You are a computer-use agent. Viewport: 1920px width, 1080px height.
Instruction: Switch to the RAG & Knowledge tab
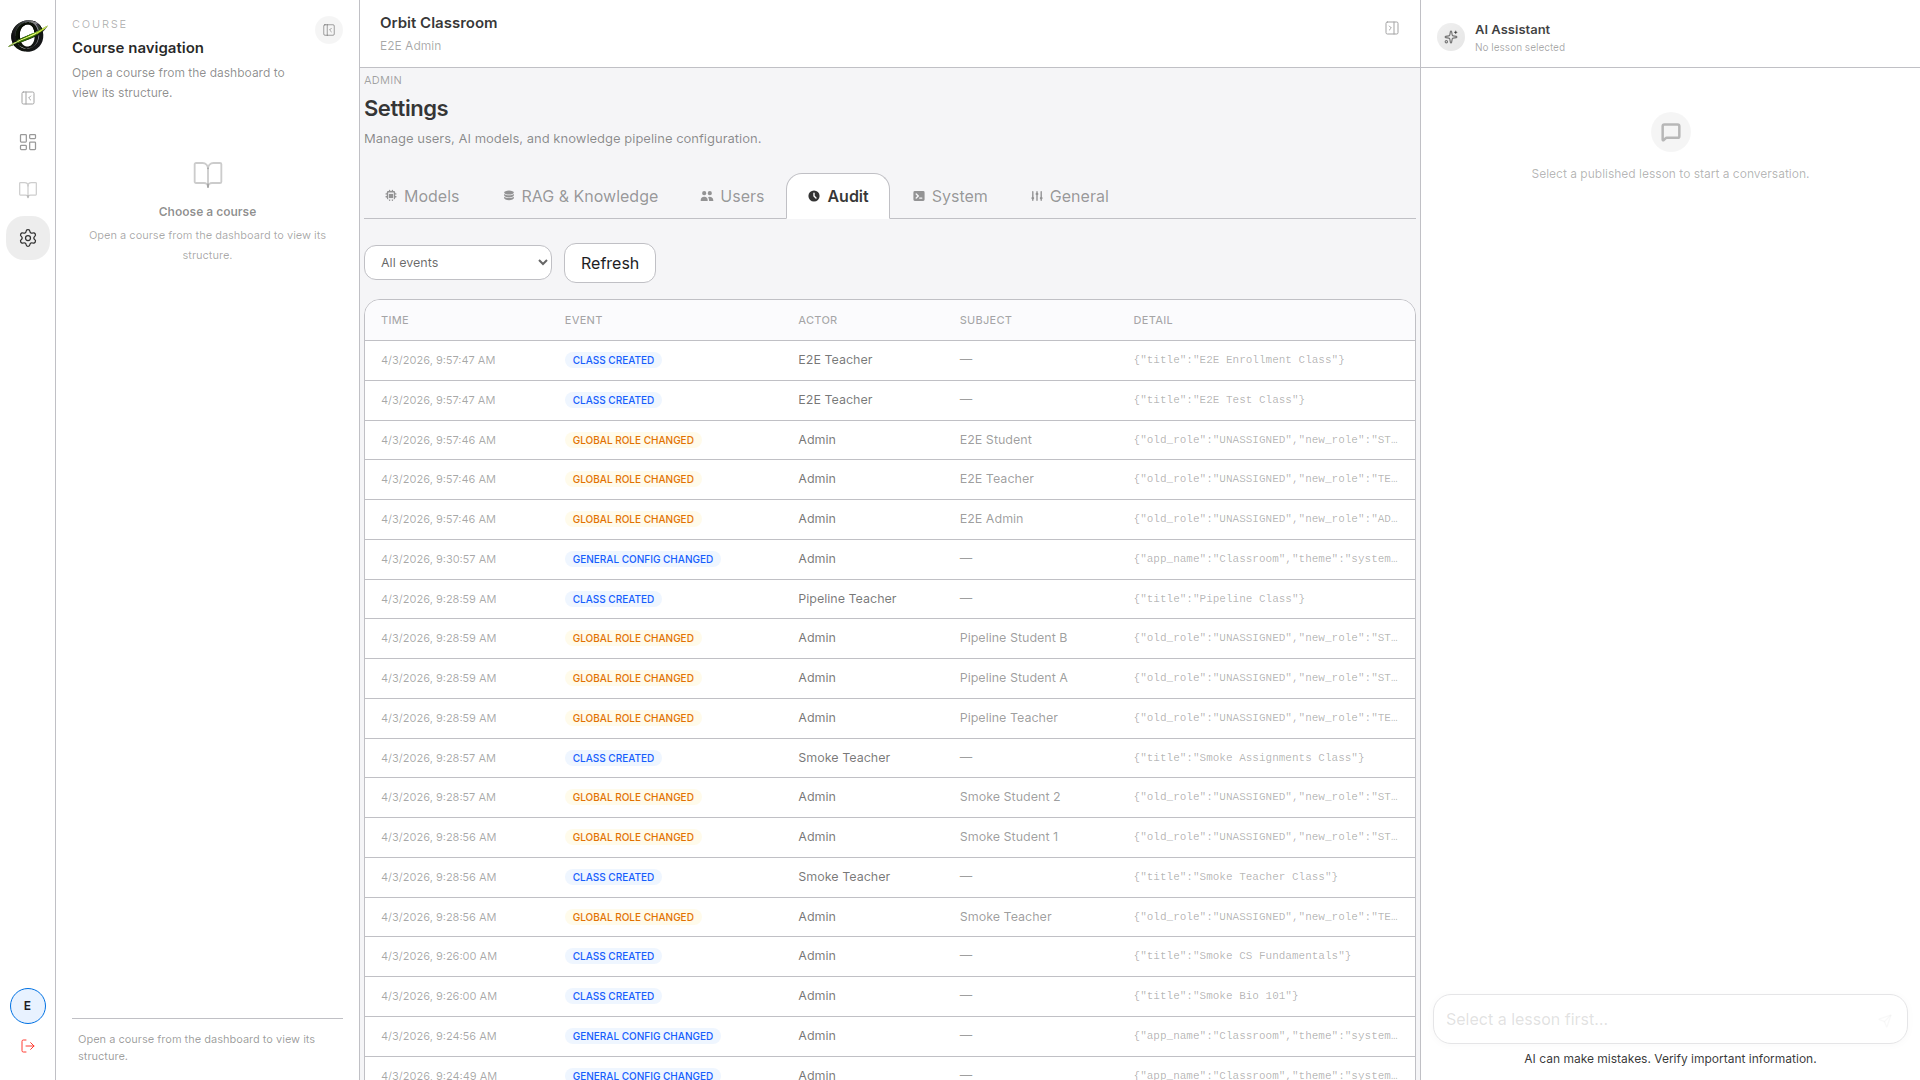(x=580, y=196)
